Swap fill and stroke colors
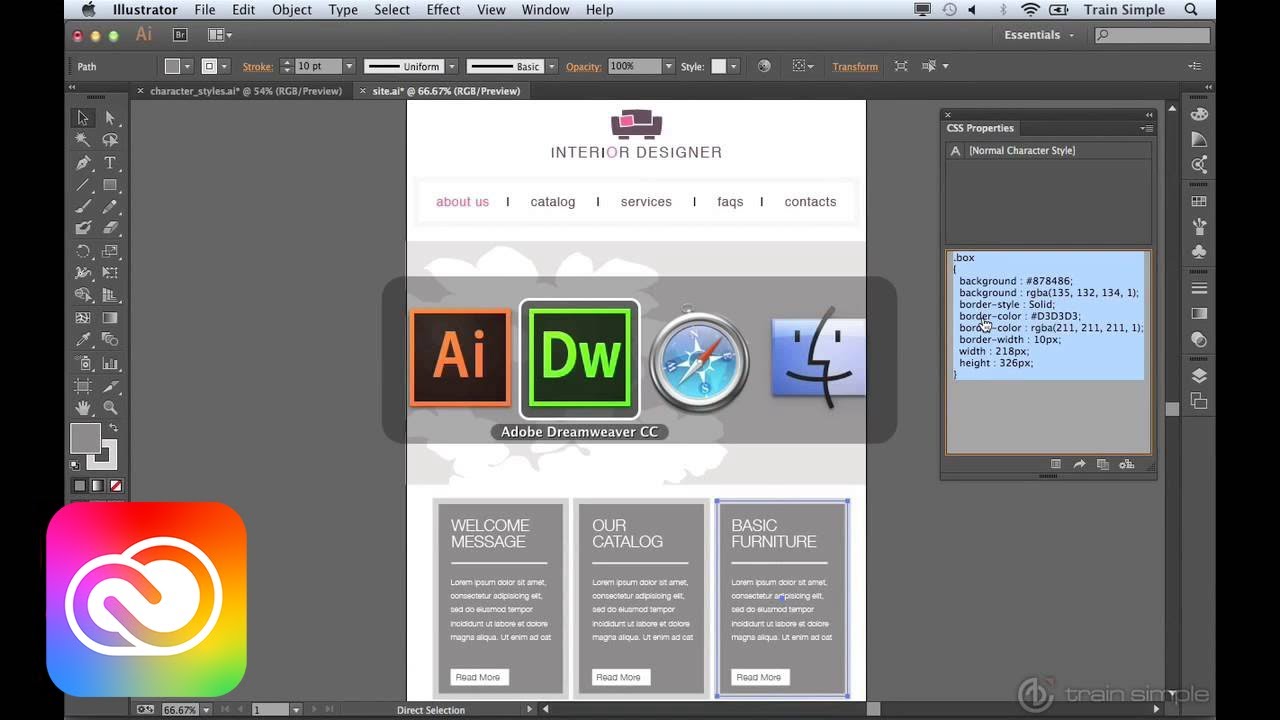This screenshot has height=720, width=1280. (x=113, y=428)
